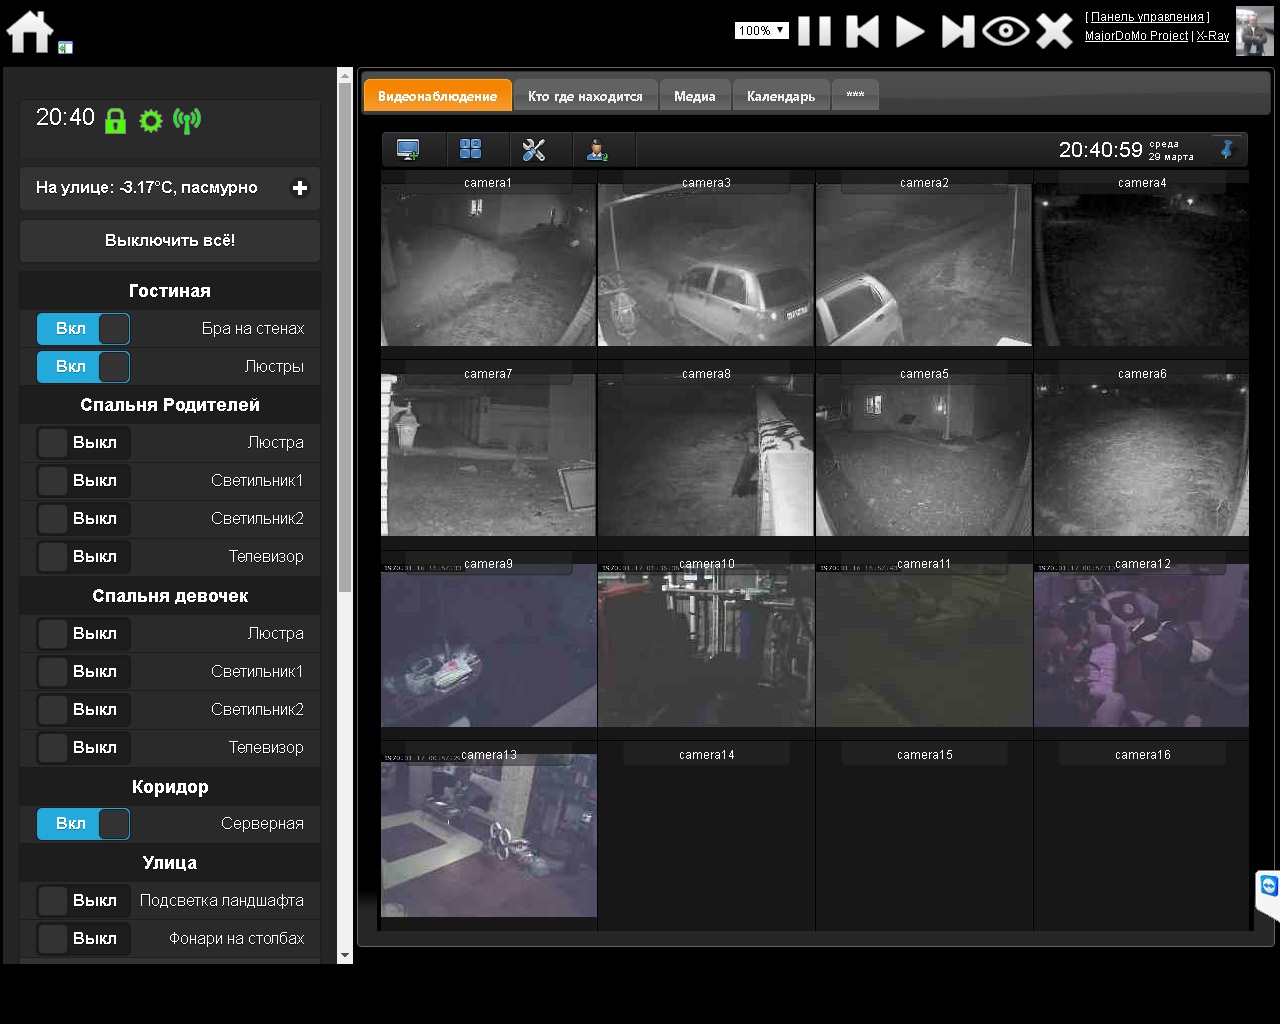Open the Панель управления link

[1147, 17]
